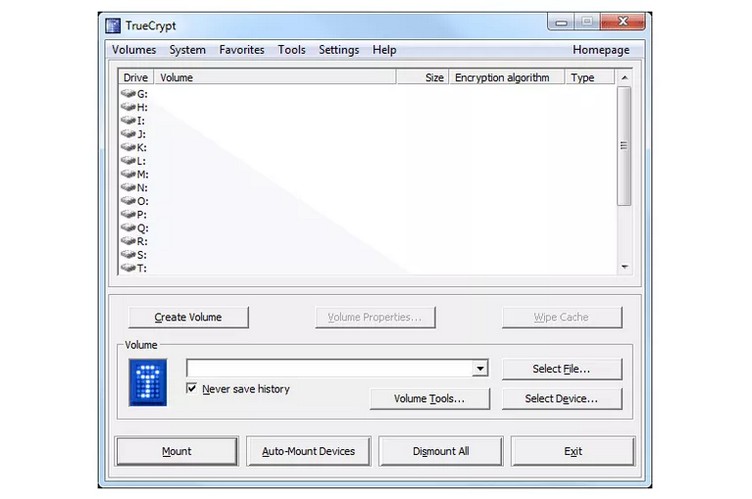Click the blue TrueCrypt logo in Volume group
This screenshot has height=499, width=752.
point(148,382)
